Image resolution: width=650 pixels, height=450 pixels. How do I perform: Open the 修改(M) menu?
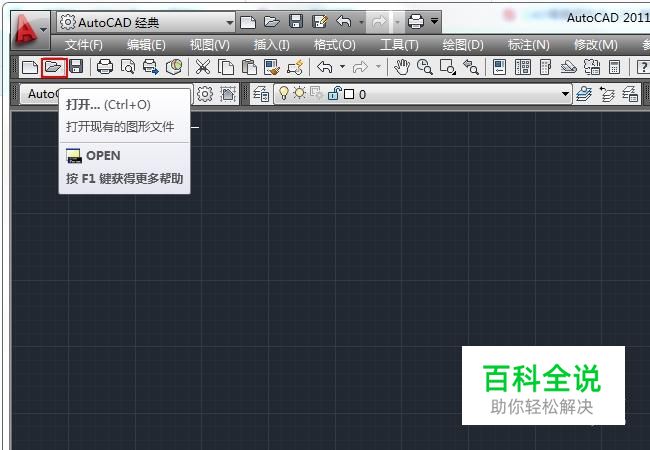(595, 45)
